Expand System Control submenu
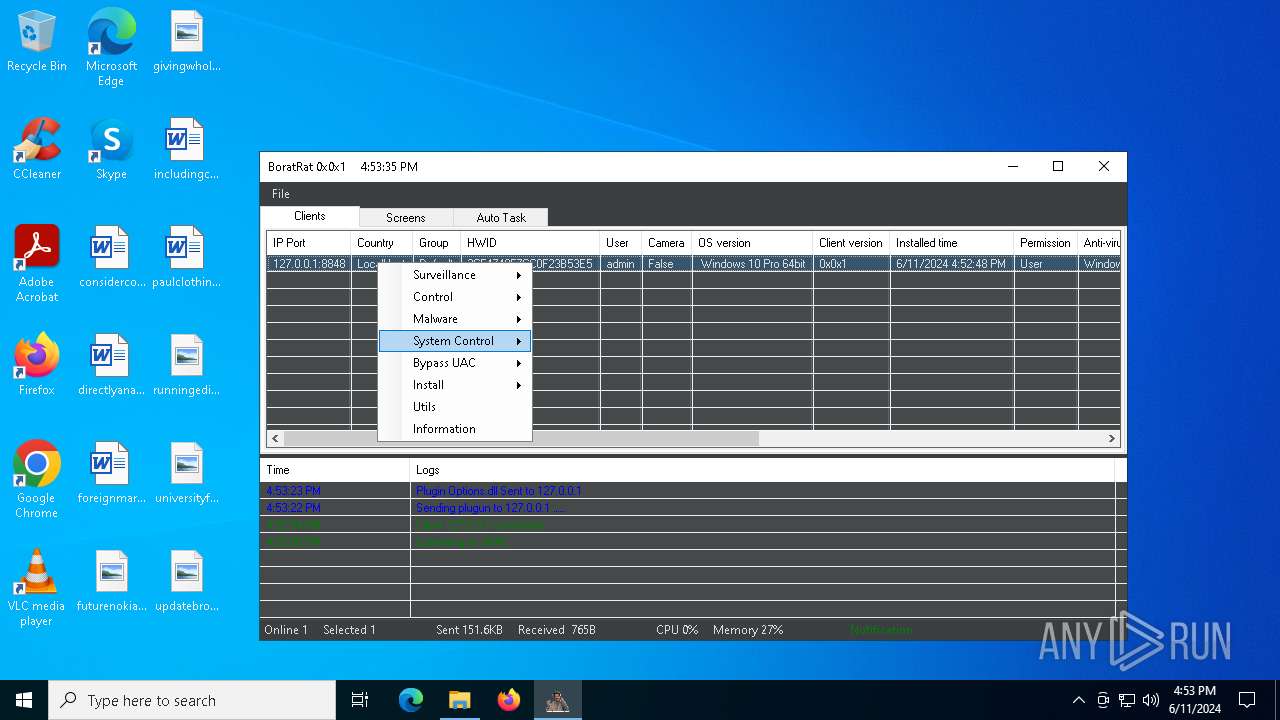 click(x=455, y=341)
